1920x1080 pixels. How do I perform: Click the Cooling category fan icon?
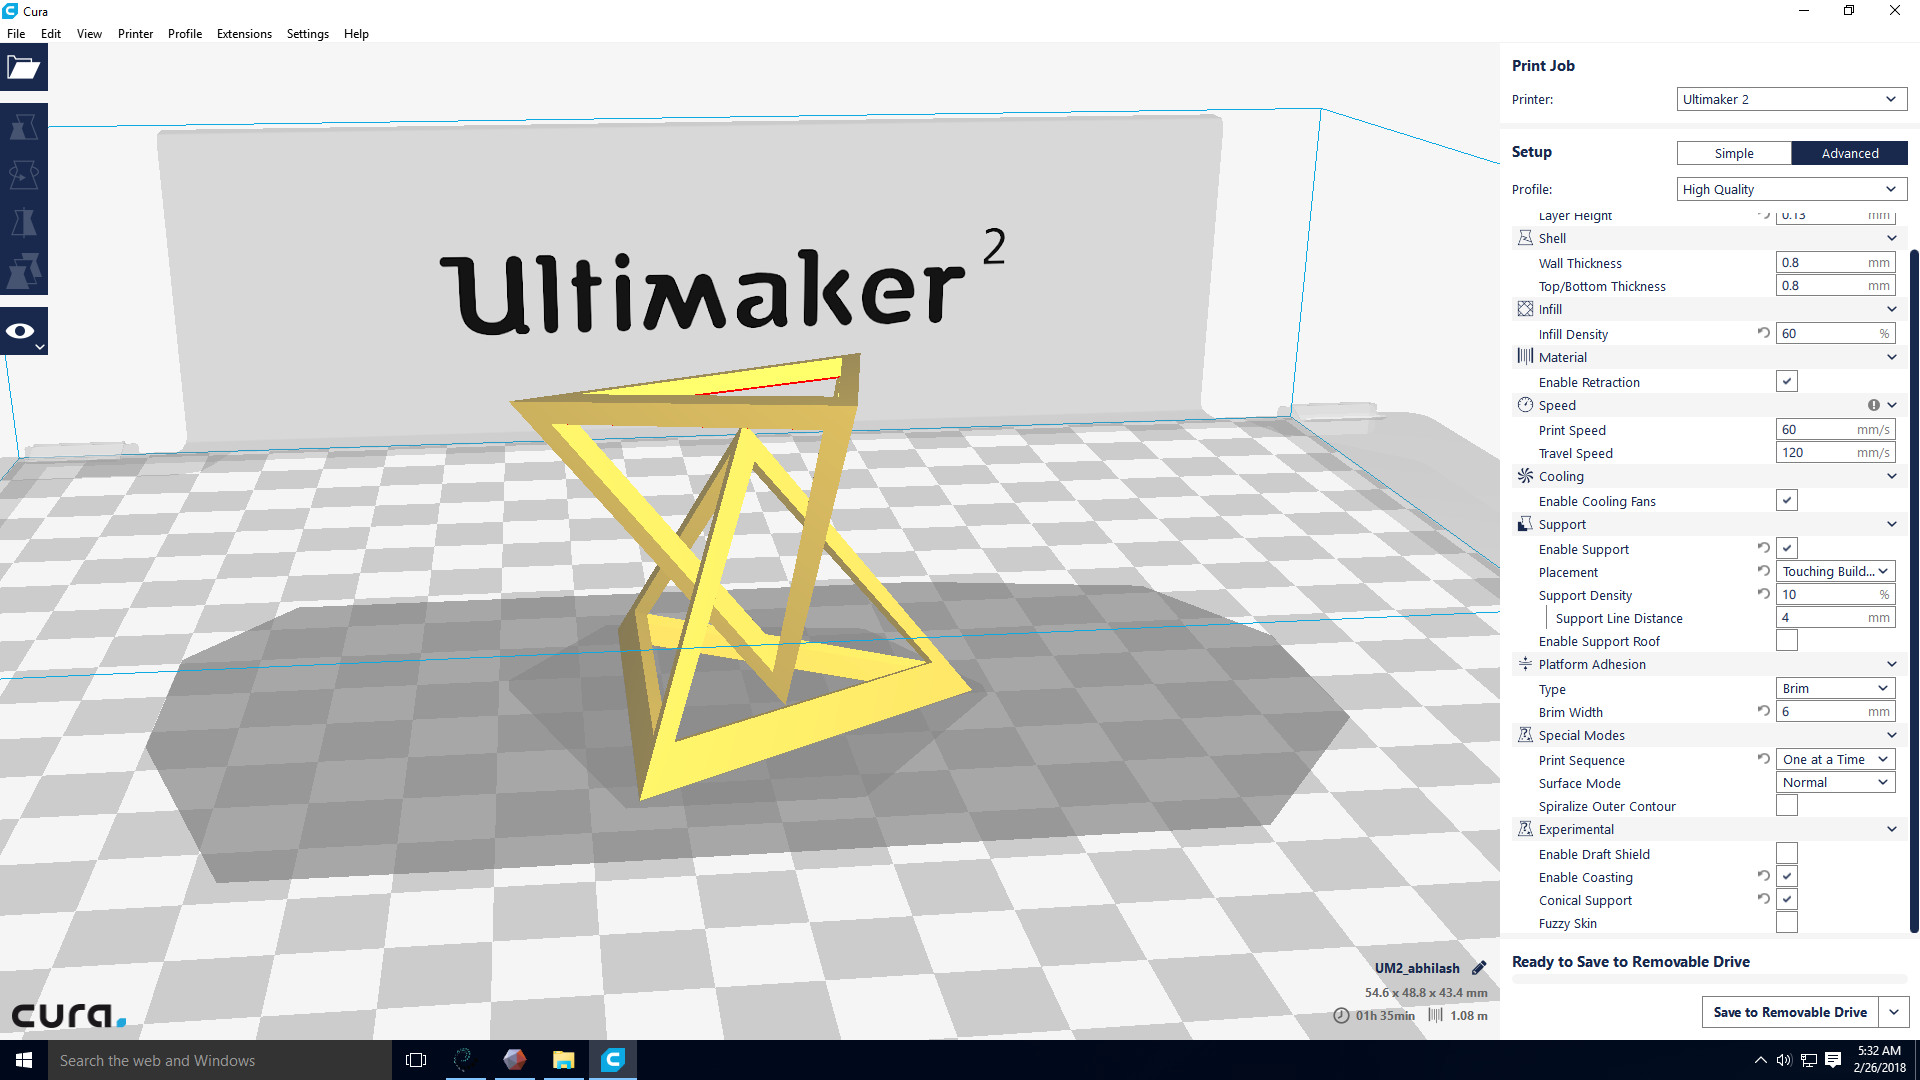coord(1525,476)
